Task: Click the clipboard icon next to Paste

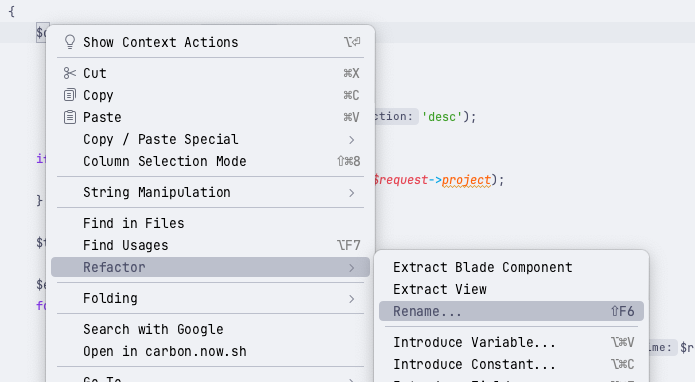Action: tap(70, 117)
